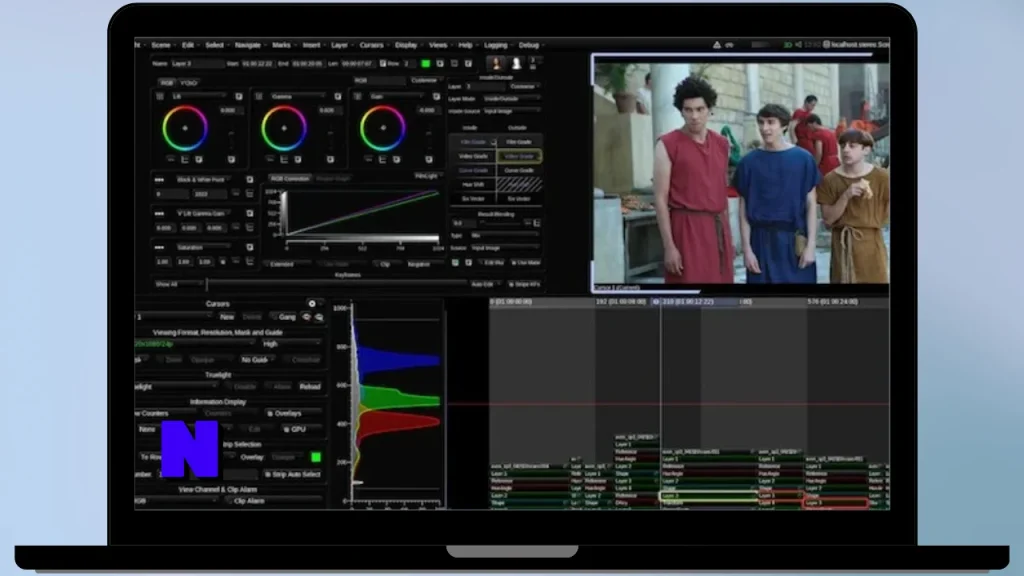Screen dimensions: 1024x576
Task: Select the yellow-highlighted Layer 3 strip in timeline
Action: [x=709, y=496]
